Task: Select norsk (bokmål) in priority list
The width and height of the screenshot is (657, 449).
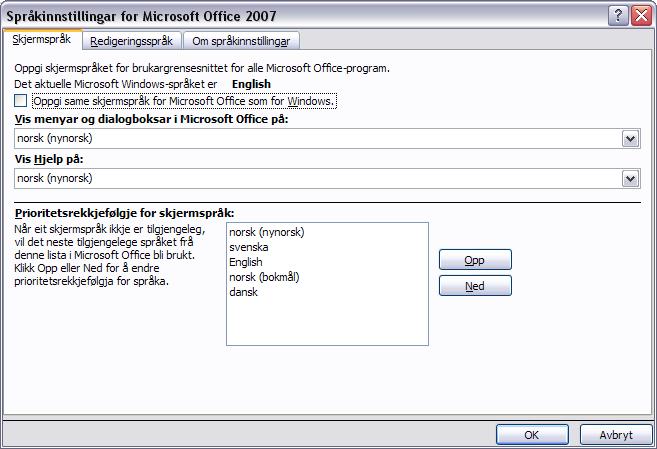Action: tap(264, 277)
